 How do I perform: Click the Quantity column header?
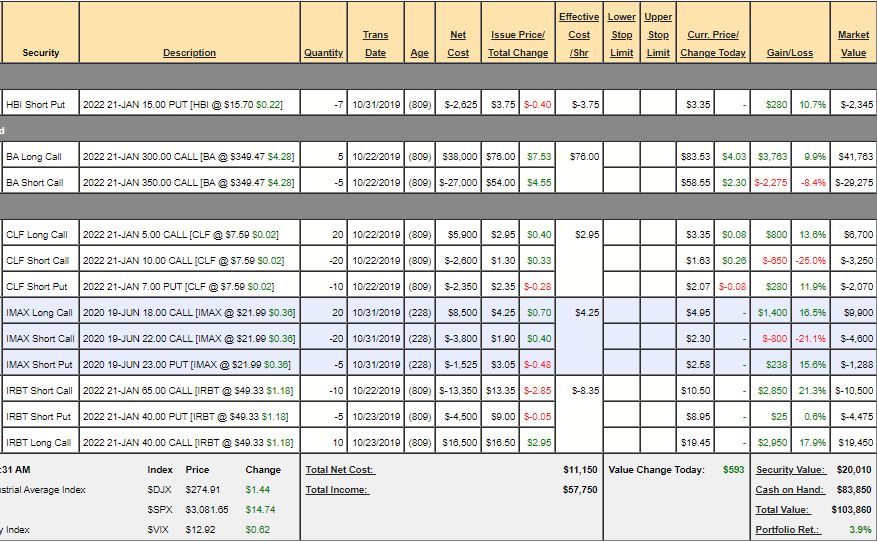point(323,53)
